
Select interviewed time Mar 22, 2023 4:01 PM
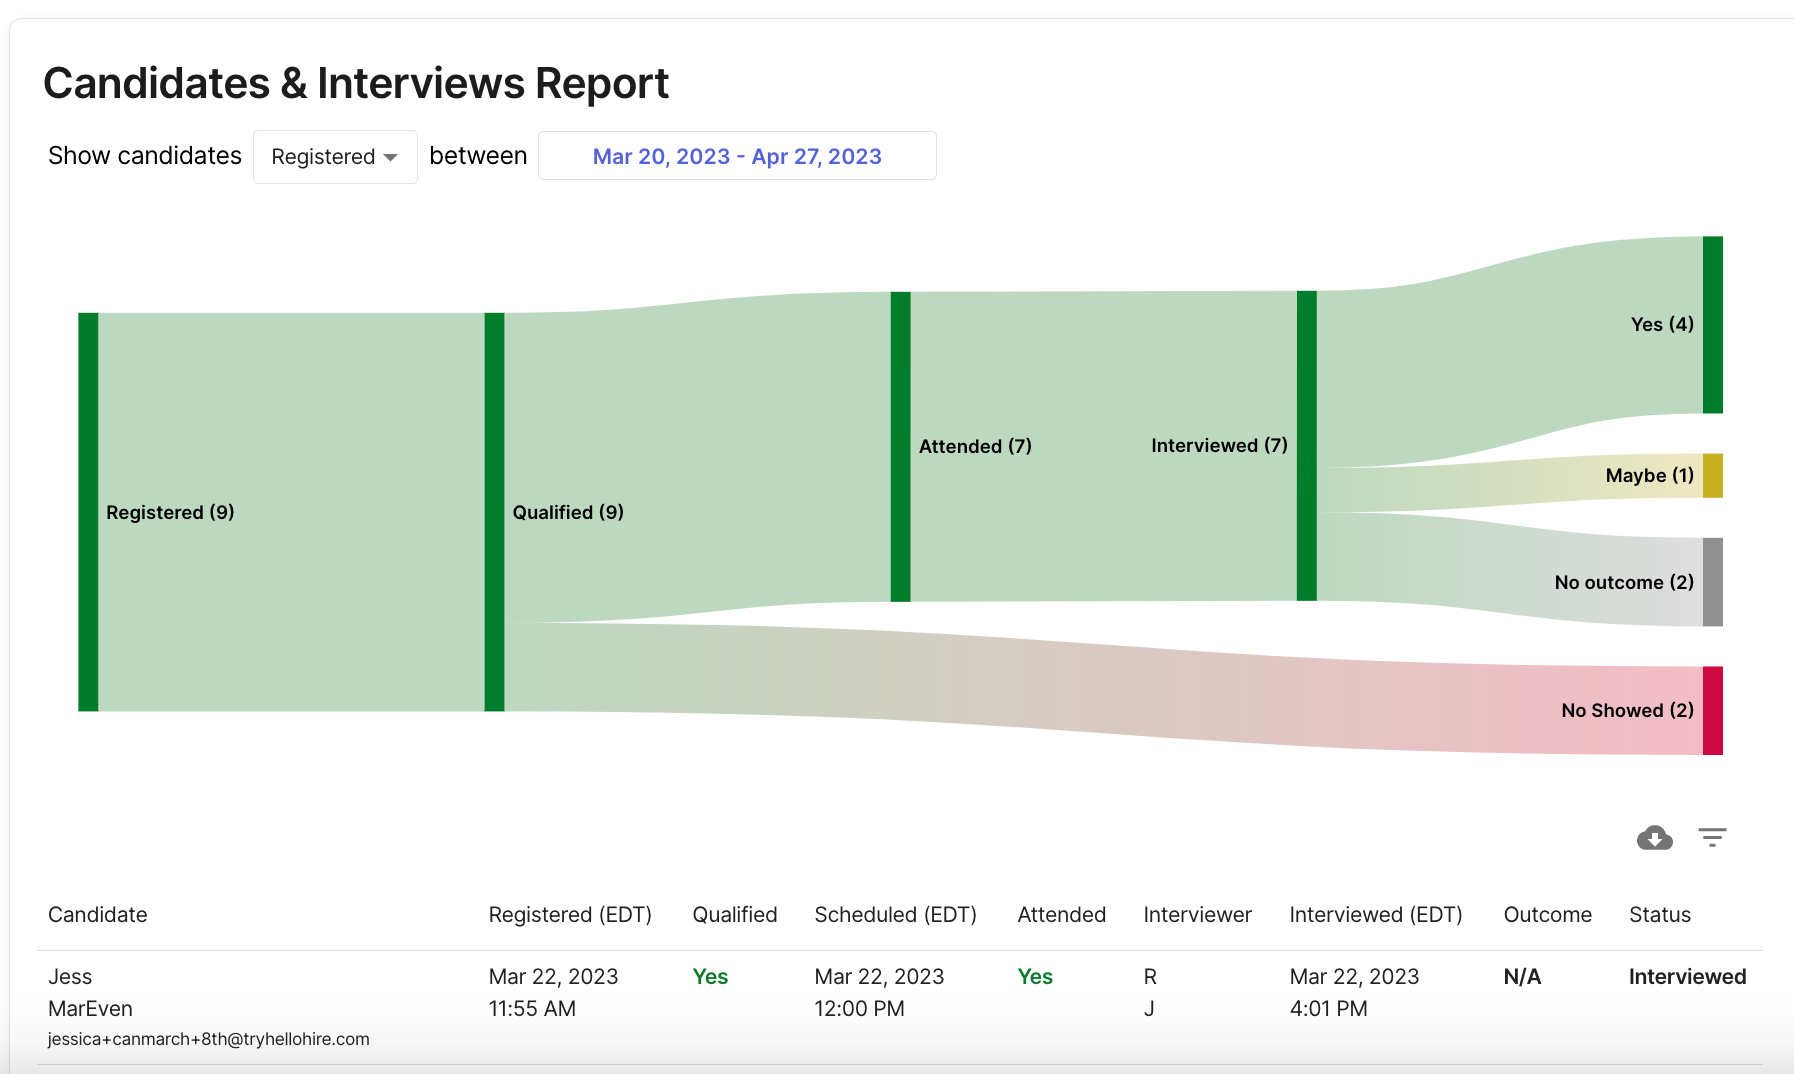pos(1354,992)
